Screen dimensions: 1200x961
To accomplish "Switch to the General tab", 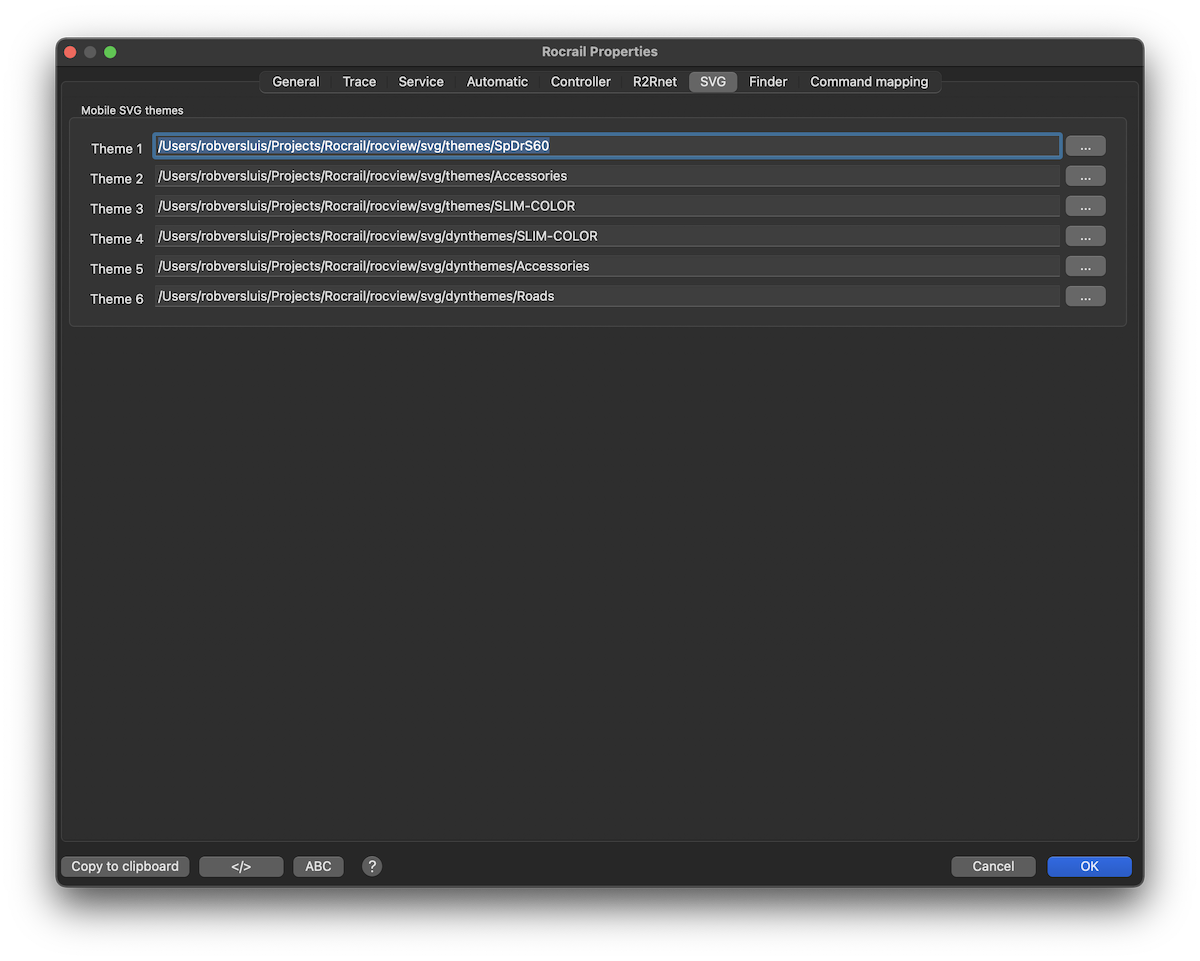I will pyautogui.click(x=296, y=82).
